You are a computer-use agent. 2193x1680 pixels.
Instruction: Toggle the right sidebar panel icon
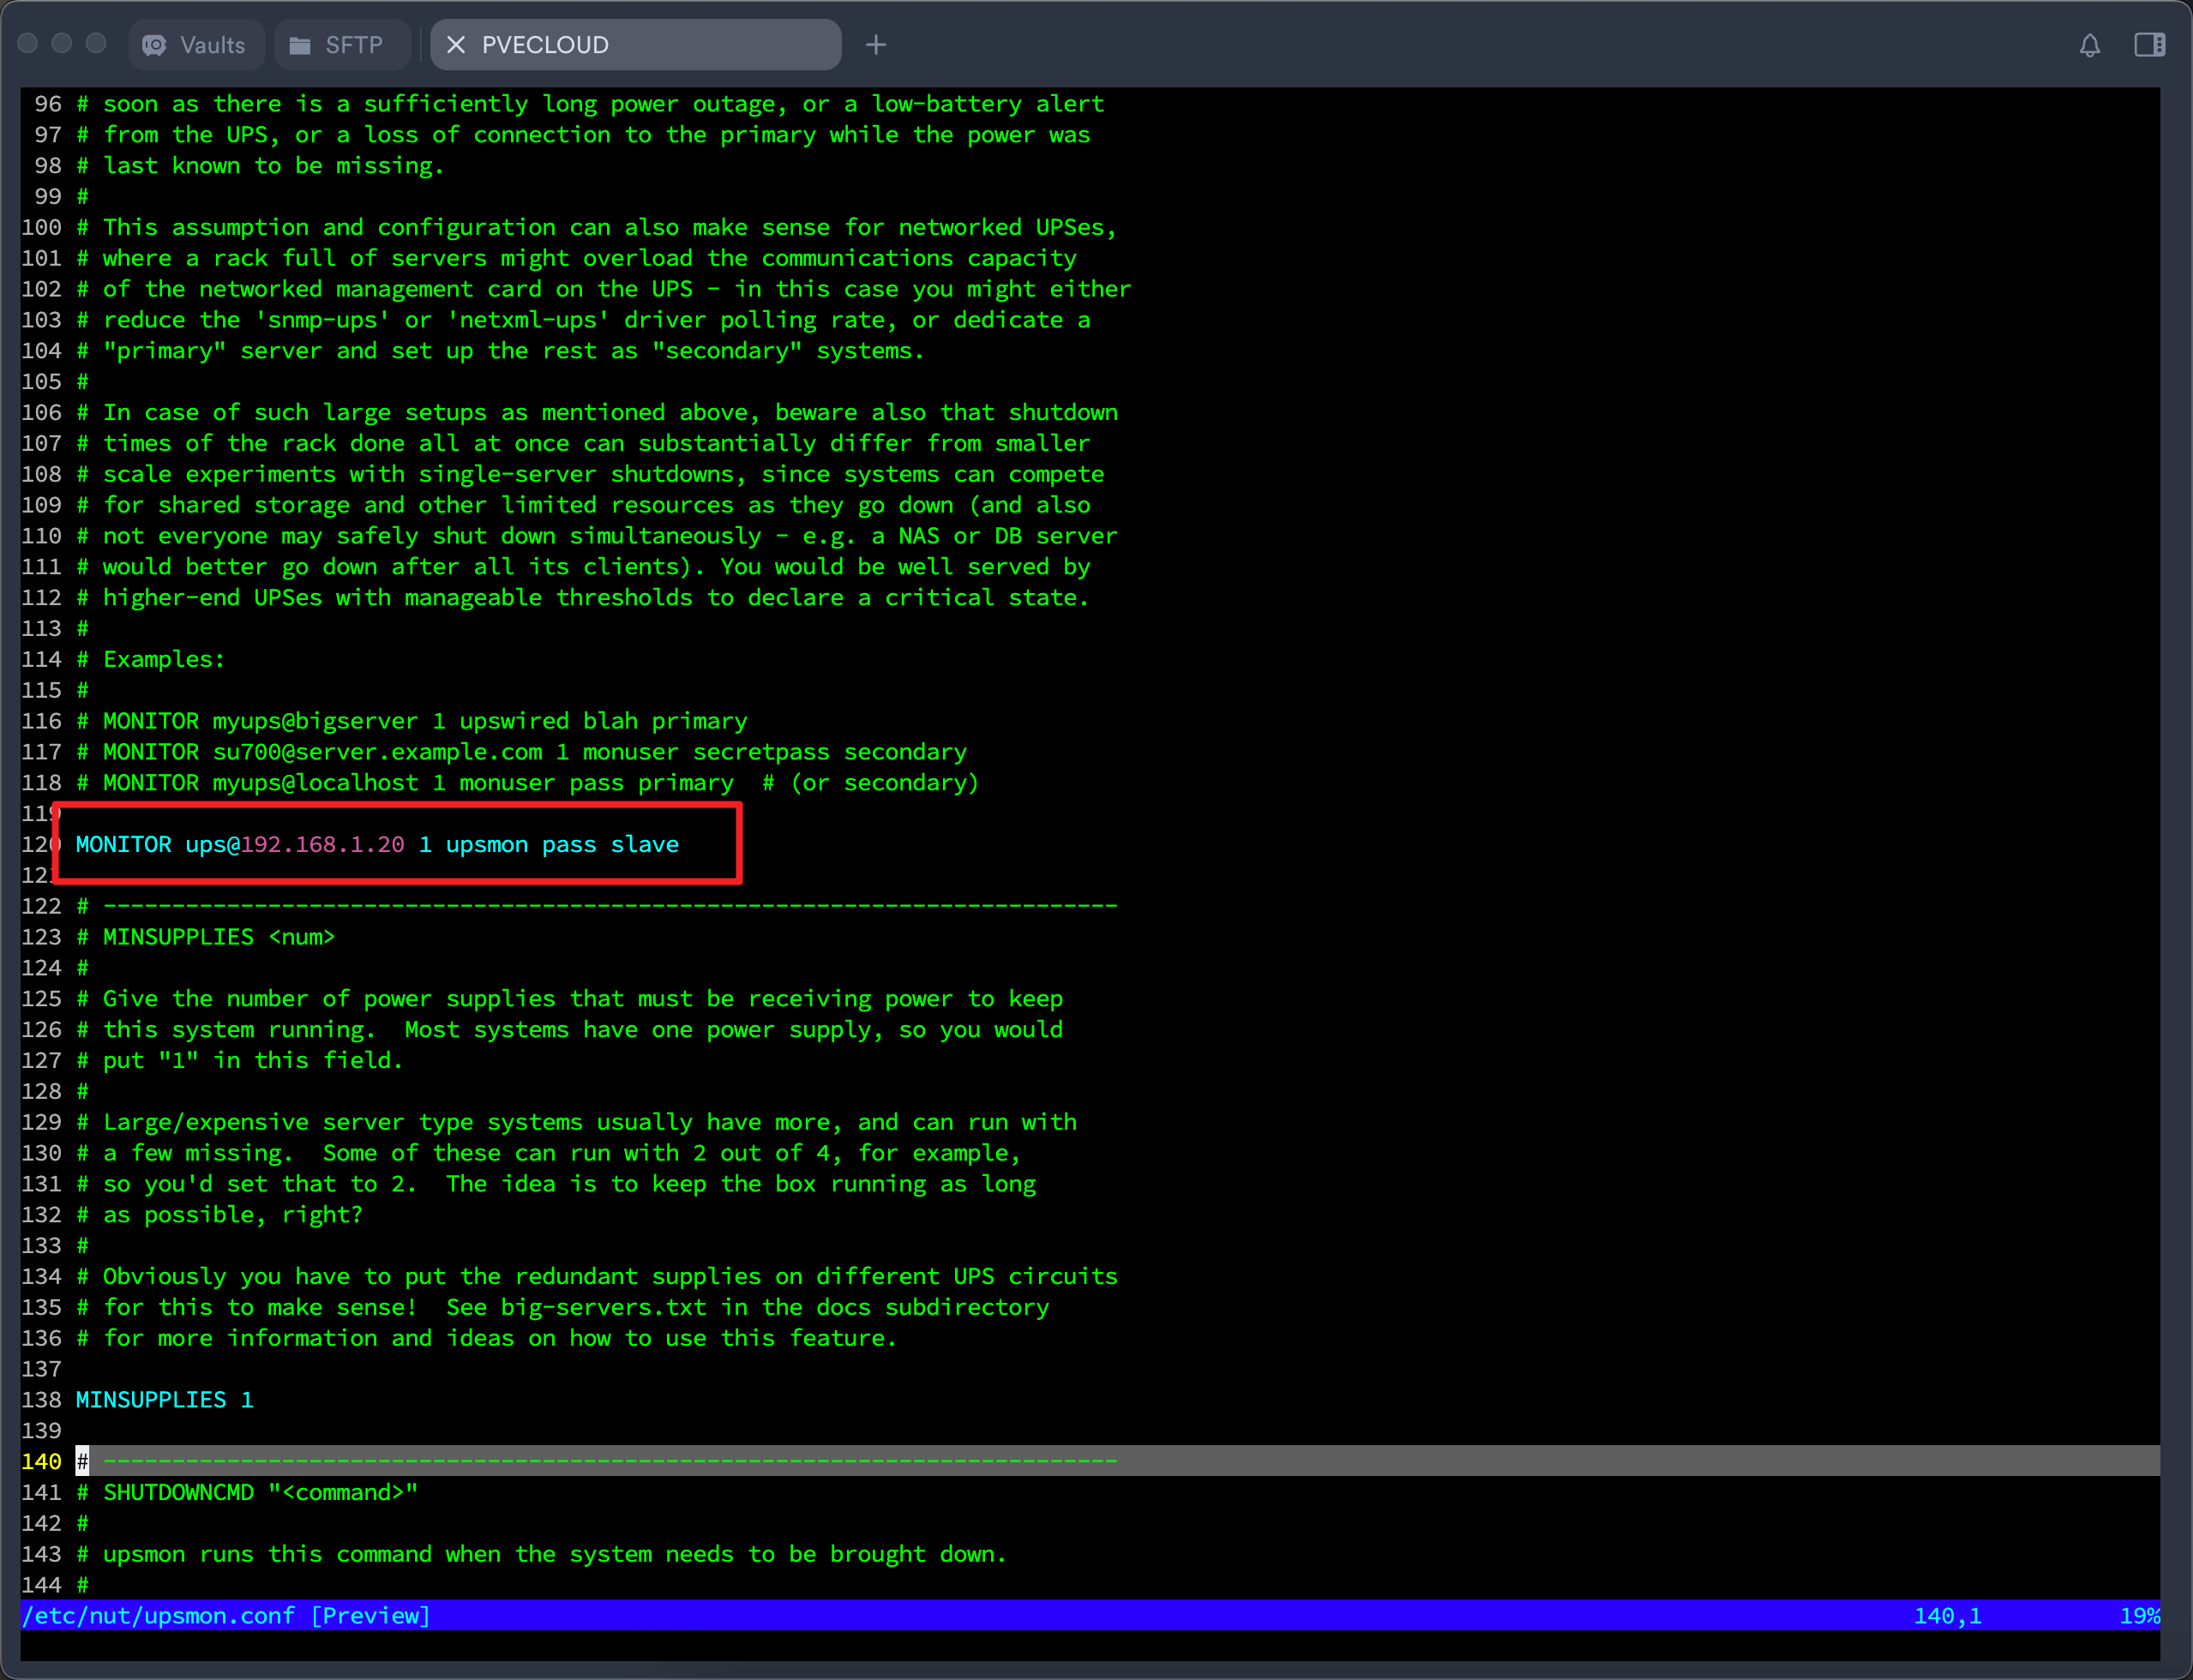[2149, 45]
